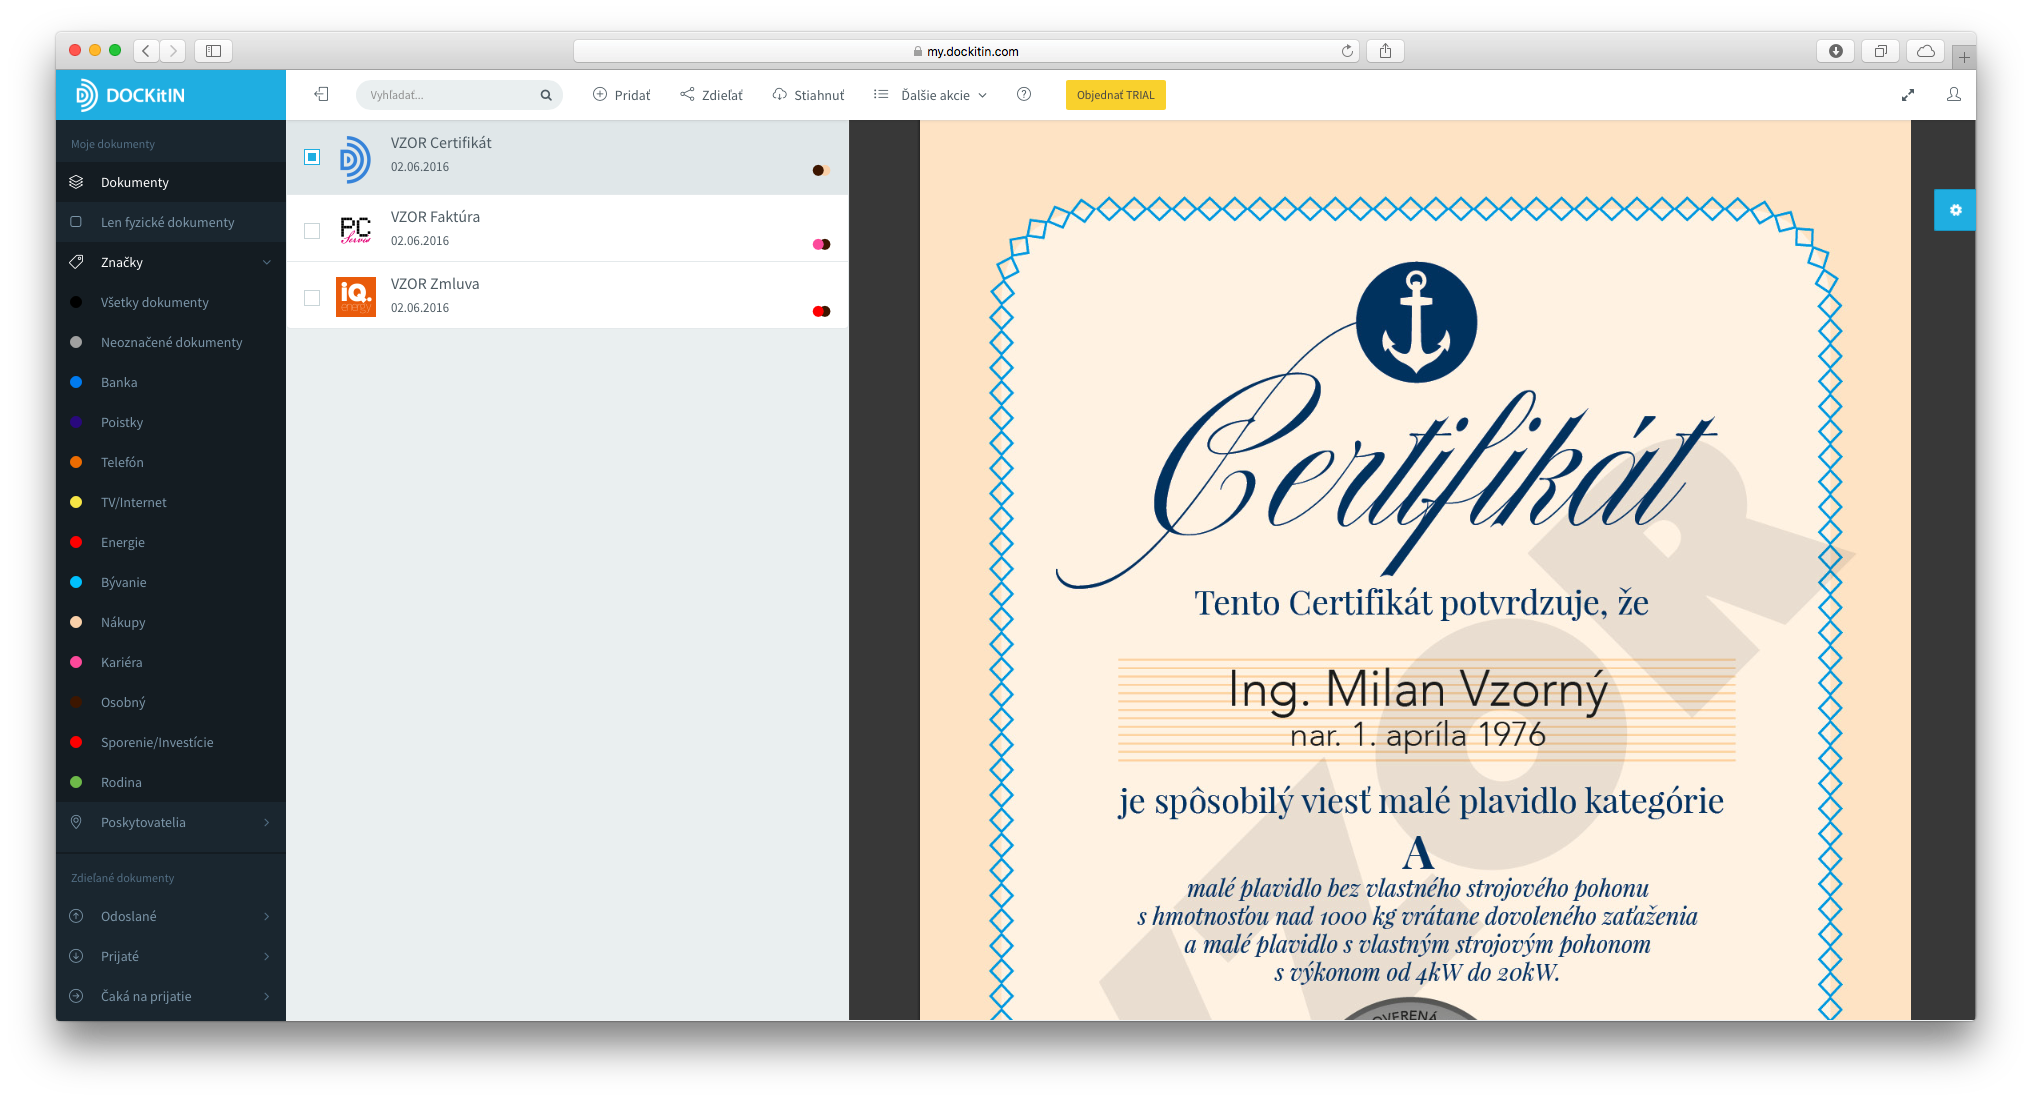Open the blue settings gear panel

[x=1955, y=210]
